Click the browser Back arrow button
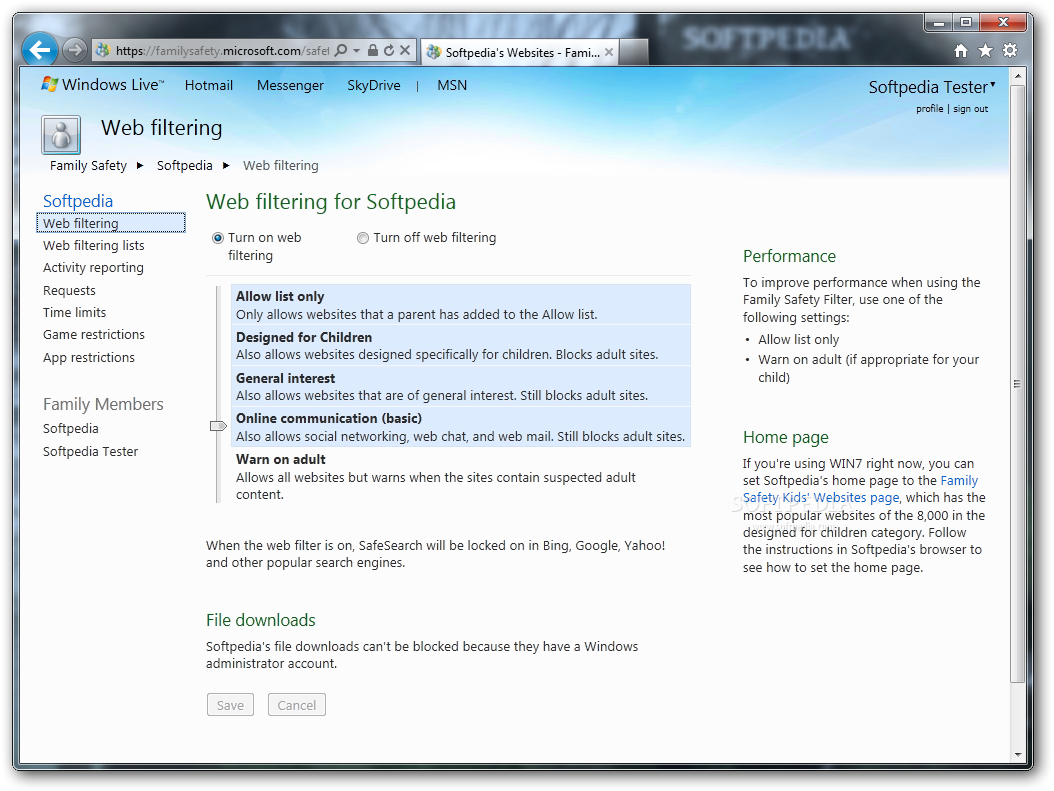Image resolution: width=1054 pixels, height=791 pixels. pos(40,50)
